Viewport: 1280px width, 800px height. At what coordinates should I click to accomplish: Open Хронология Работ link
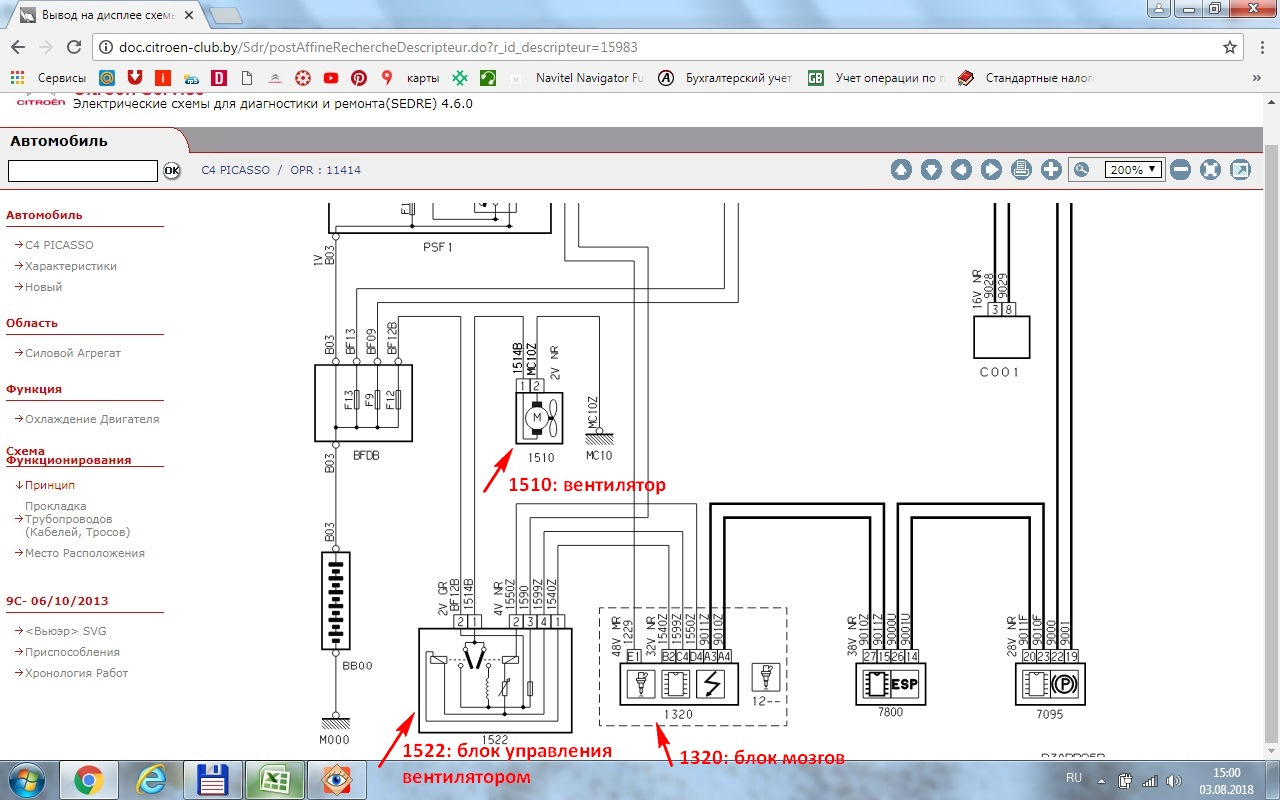click(x=77, y=673)
